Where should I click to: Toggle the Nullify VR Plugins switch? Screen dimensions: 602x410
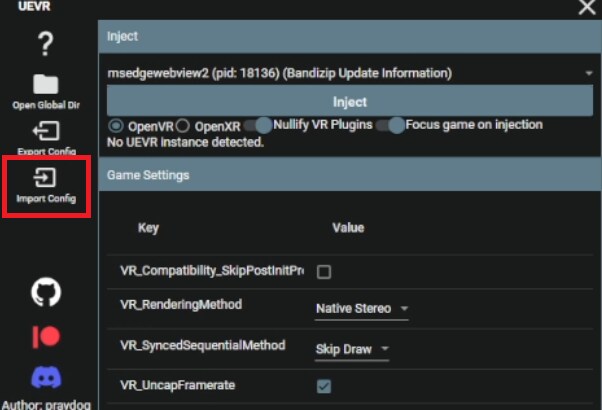tap(260, 126)
